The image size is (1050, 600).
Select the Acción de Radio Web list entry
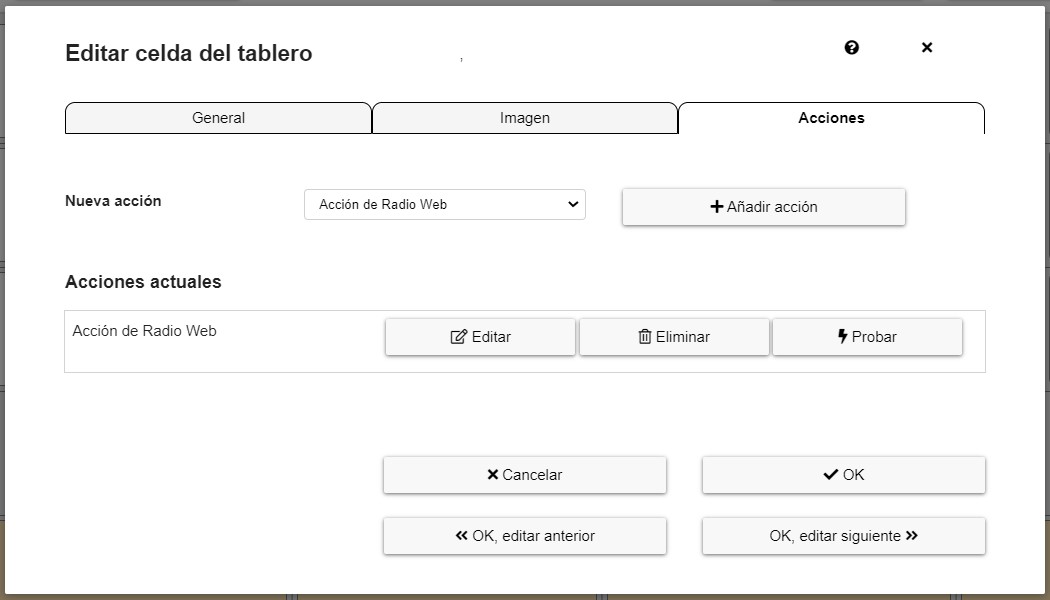tap(145, 331)
